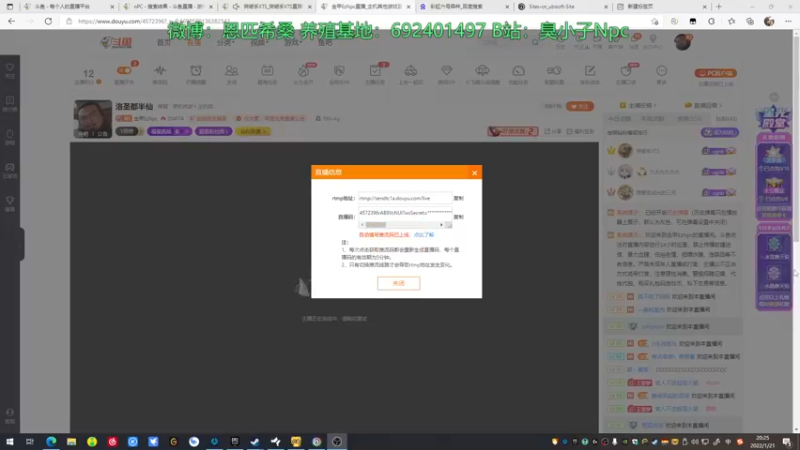The image size is (800, 450).
Task: Open the game controller icon
Action: pos(554,73)
